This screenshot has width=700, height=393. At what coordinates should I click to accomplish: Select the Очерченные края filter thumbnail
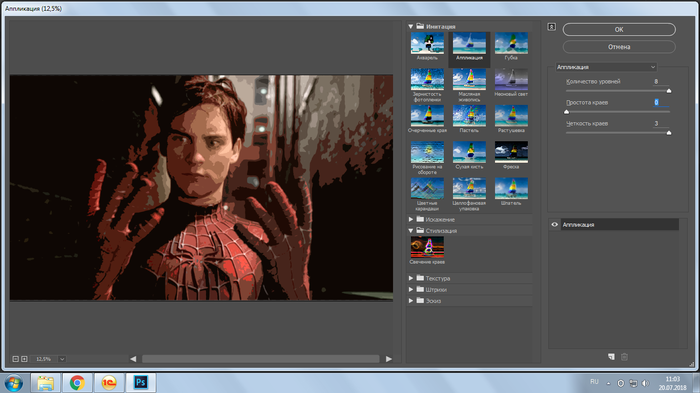point(427,116)
